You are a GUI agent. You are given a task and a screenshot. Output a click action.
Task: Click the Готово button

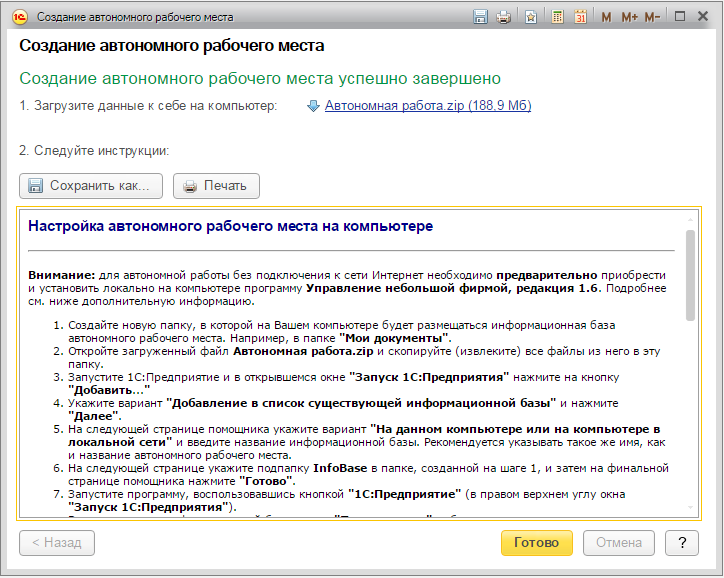tap(537, 543)
